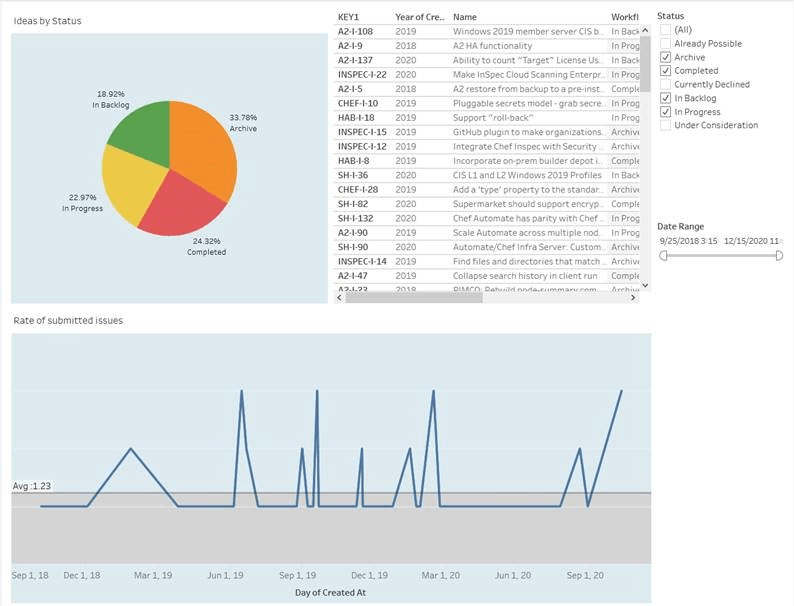Image resolution: width=794 pixels, height=606 pixels.
Task: Click the Name column header
Action: point(464,17)
